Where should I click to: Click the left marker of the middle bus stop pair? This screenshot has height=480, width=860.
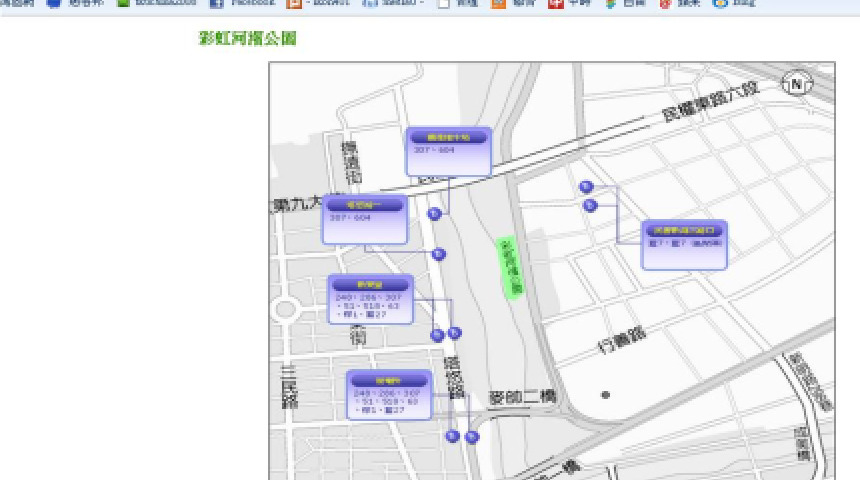(437, 335)
